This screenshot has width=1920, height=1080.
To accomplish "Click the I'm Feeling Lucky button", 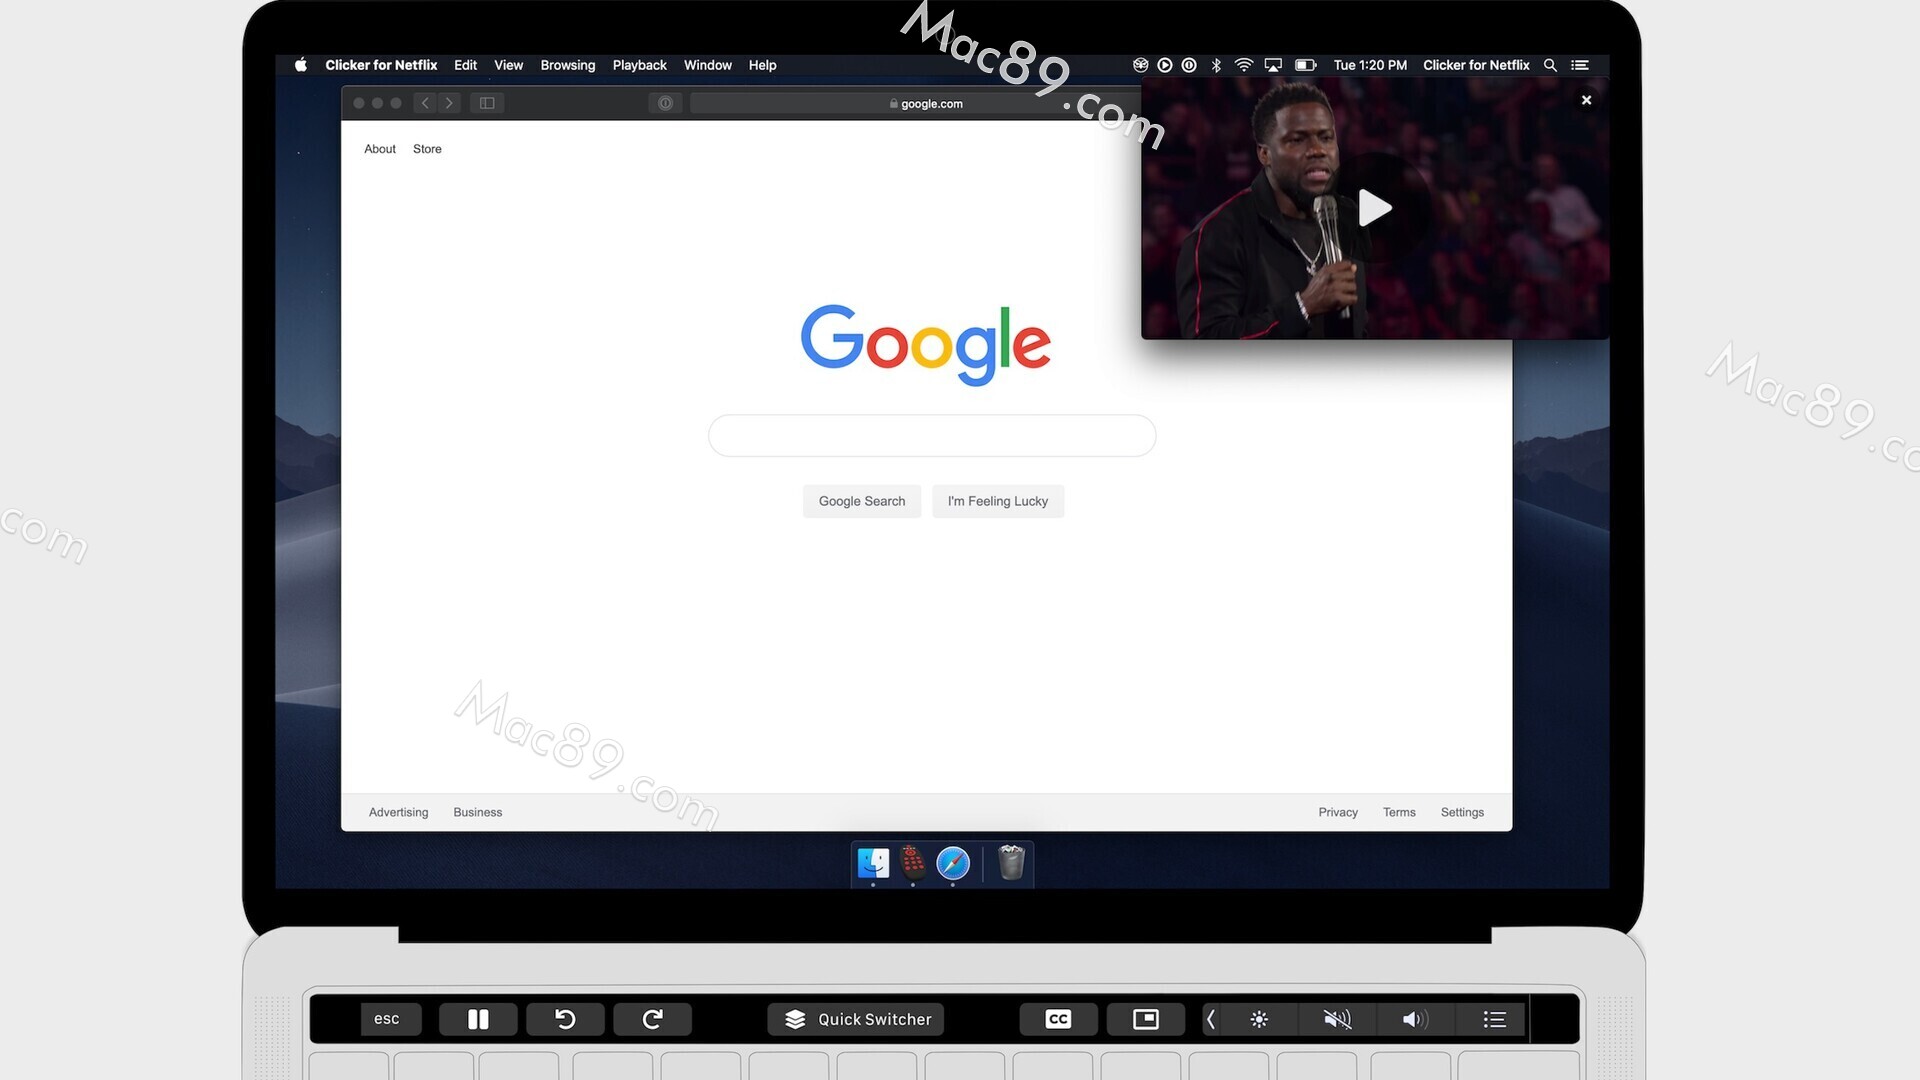I will tap(997, 501).
